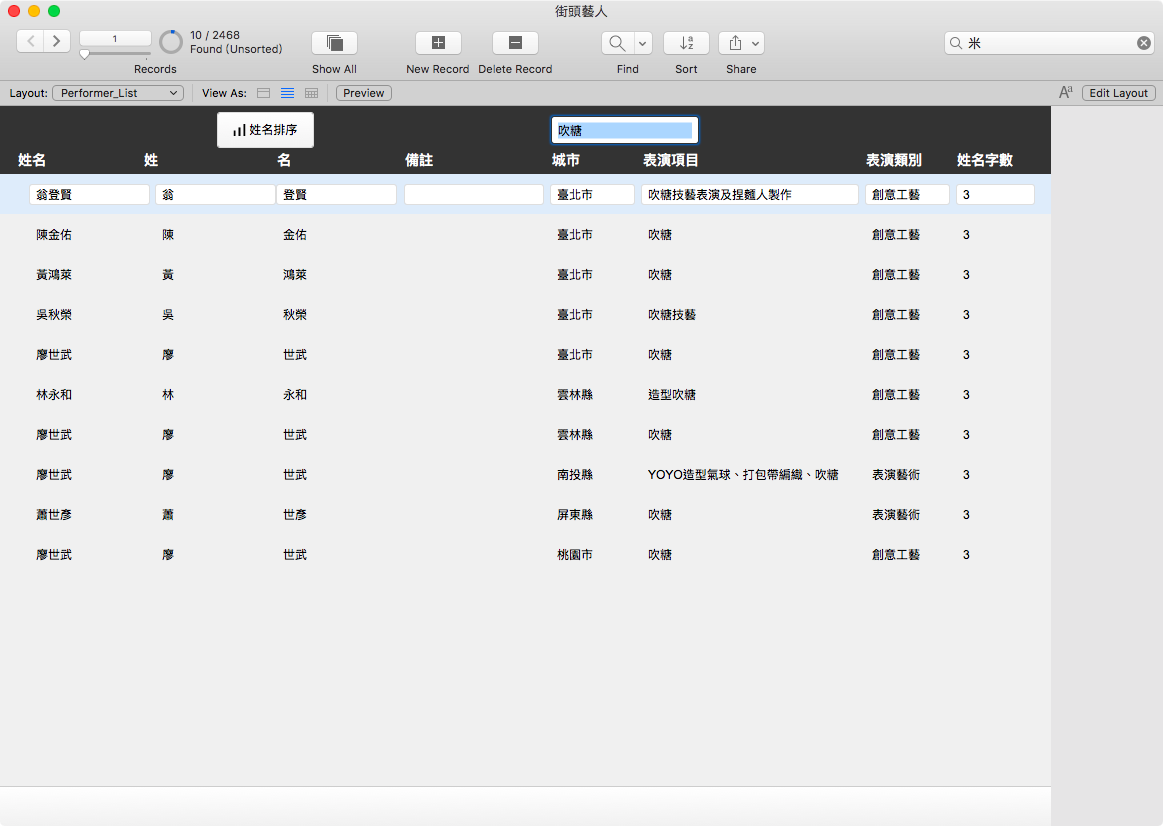1163x826 pixels.
Task: Select the 陳金佑 record name
Action: [x=54, y=234]
